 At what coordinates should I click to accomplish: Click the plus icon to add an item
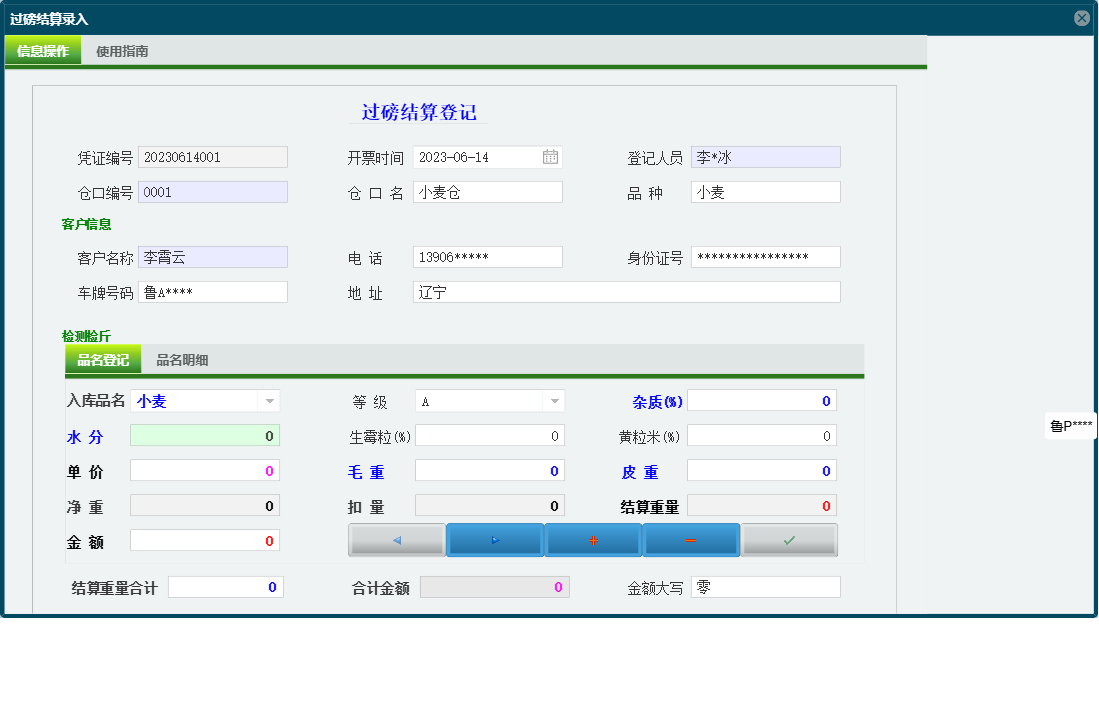click(x=592, y=539)
